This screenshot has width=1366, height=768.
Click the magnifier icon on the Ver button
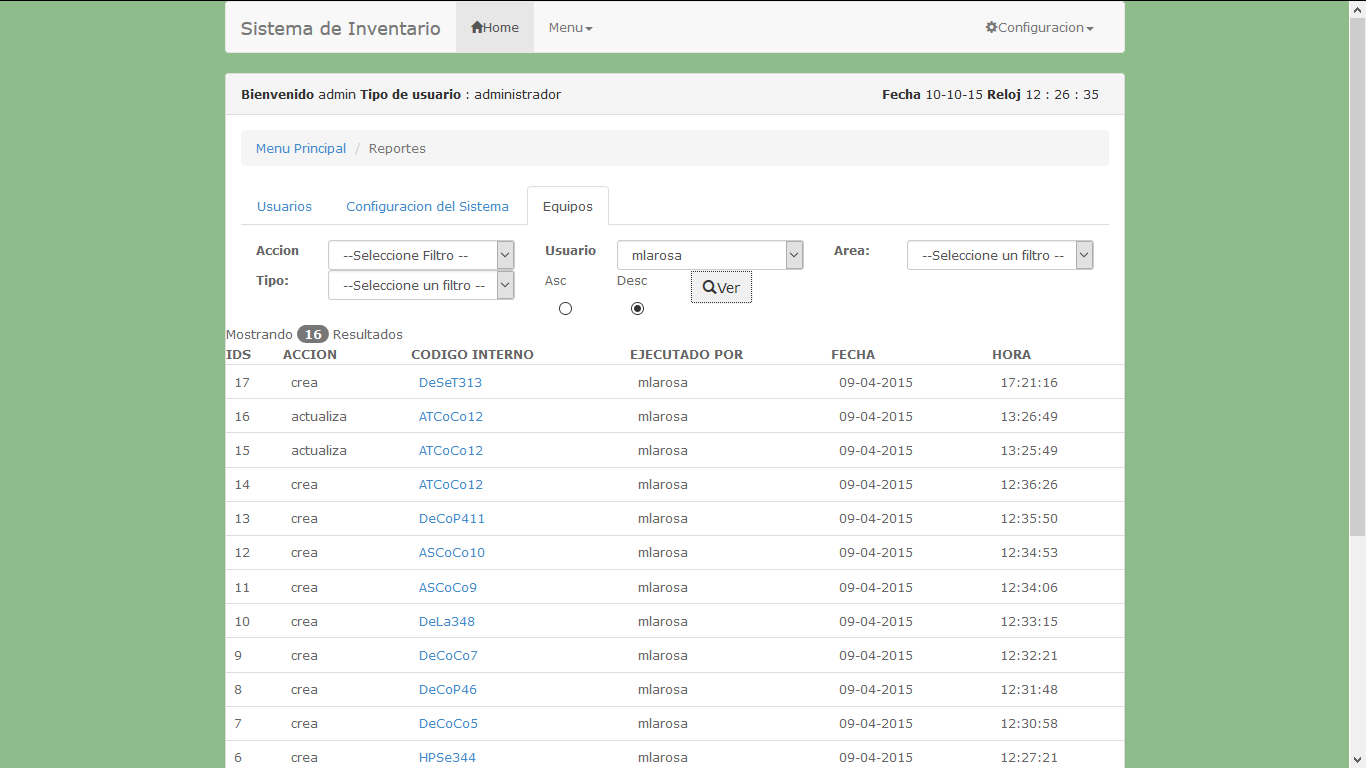tap(709, 287)
